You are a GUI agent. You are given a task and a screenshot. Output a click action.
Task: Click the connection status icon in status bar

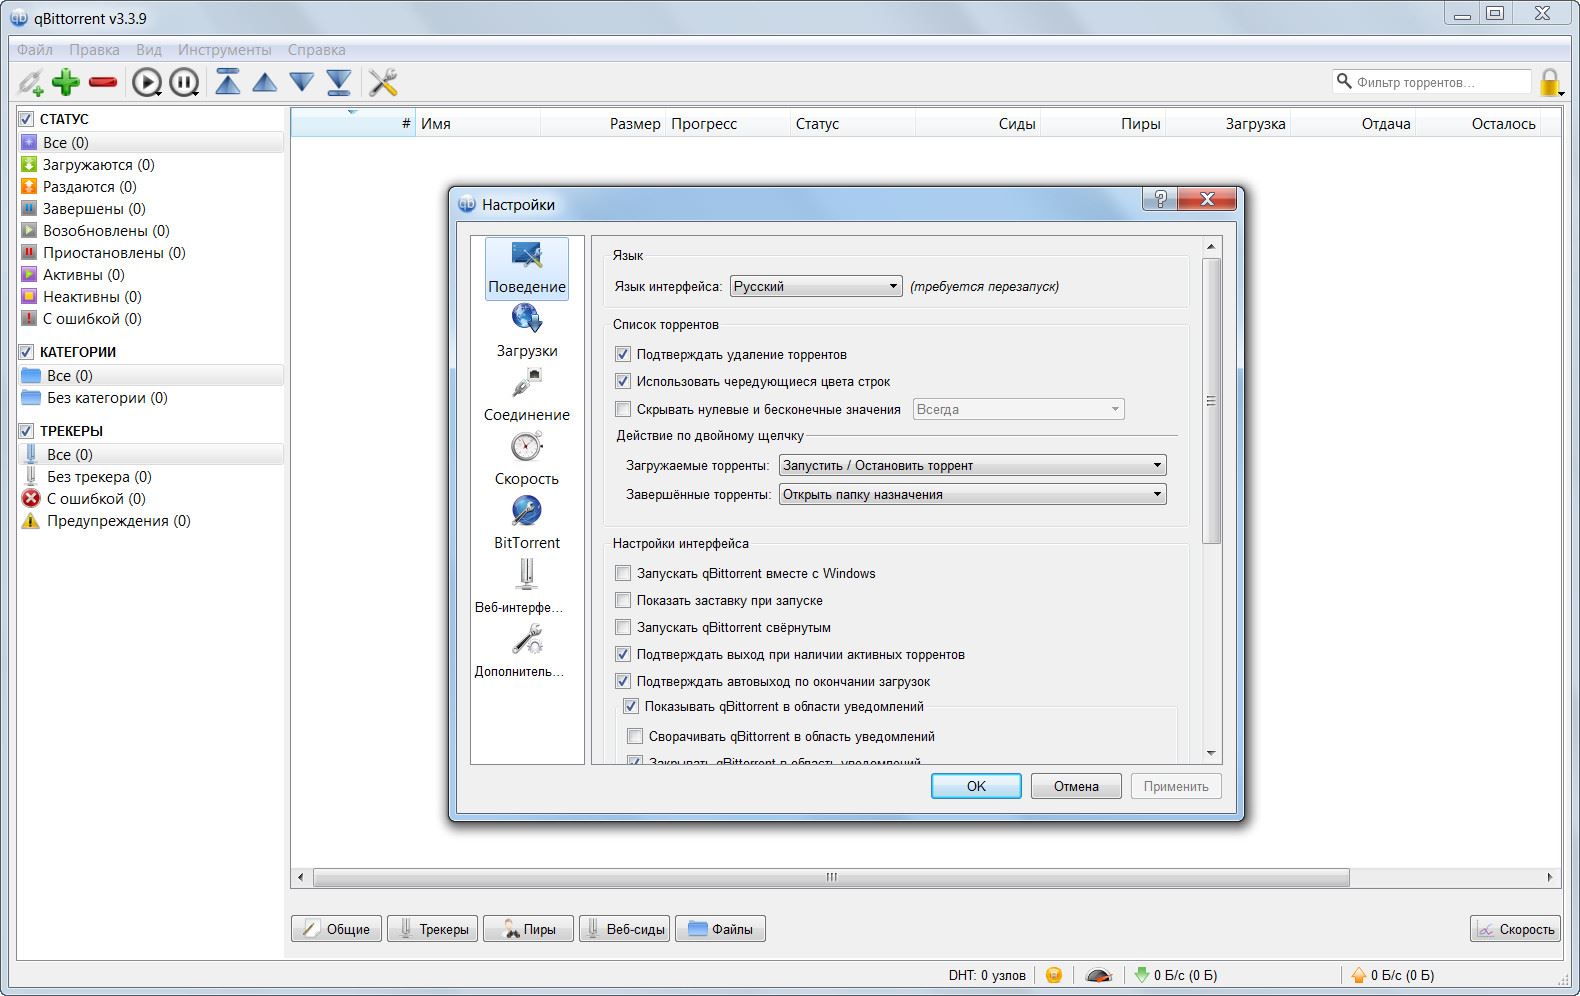[1054, 975]
